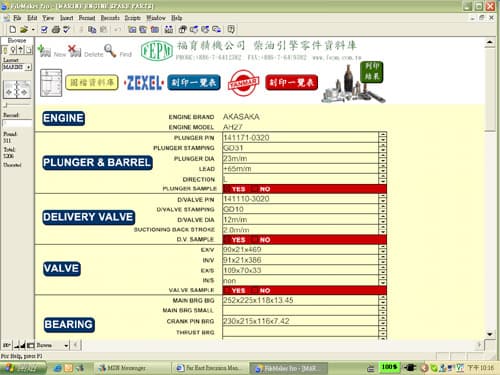The height and width of the screenshot is (375, 500).
Task: Click the Print icon in the toolbar
Action: (x=56, y=30)
